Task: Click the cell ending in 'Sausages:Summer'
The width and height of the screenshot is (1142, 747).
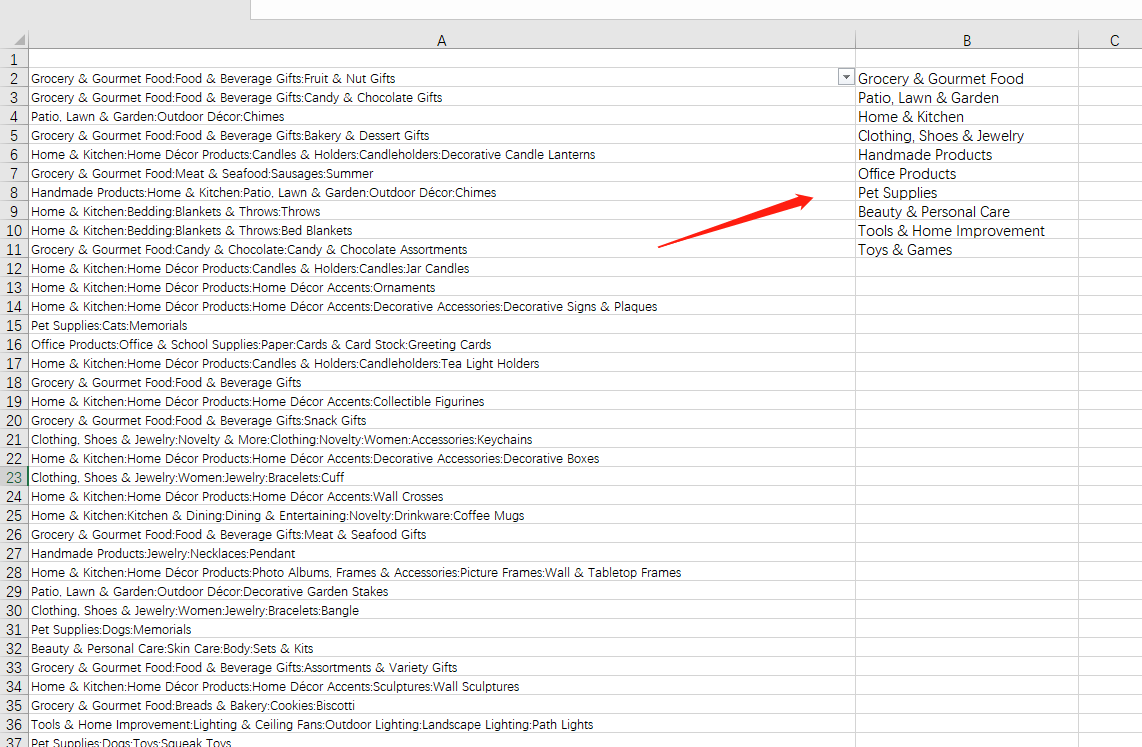Action: [x=441, y=173]
